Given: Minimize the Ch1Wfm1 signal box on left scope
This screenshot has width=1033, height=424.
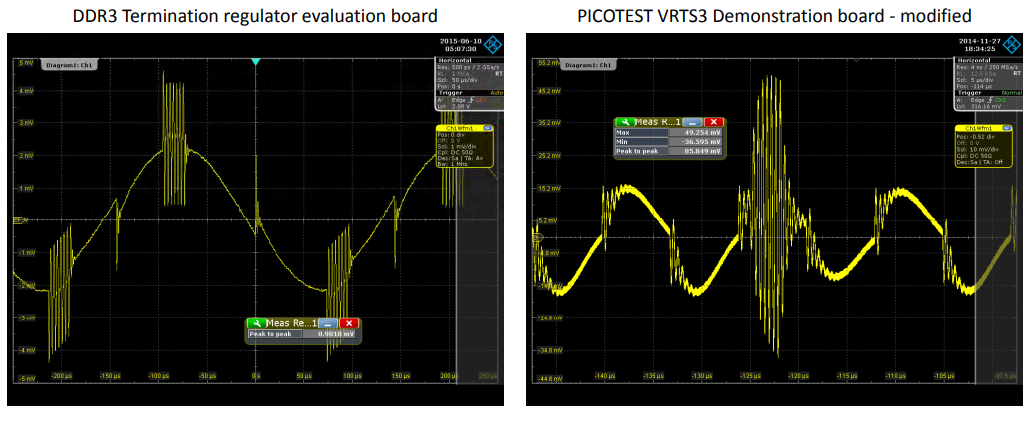Looking at the screenshot, I should [x=488, y=129].
